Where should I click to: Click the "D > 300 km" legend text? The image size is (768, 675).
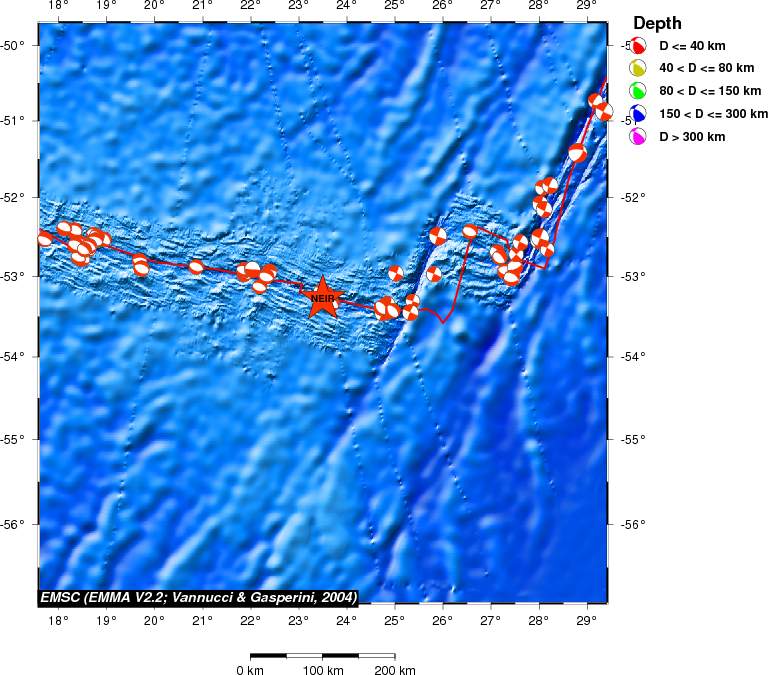click(692, 137)
